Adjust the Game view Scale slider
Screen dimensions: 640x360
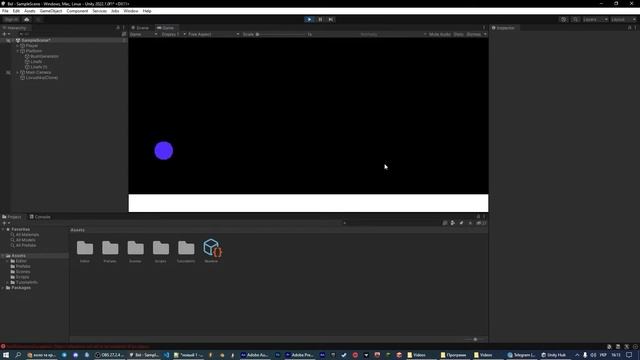point(282,34)
